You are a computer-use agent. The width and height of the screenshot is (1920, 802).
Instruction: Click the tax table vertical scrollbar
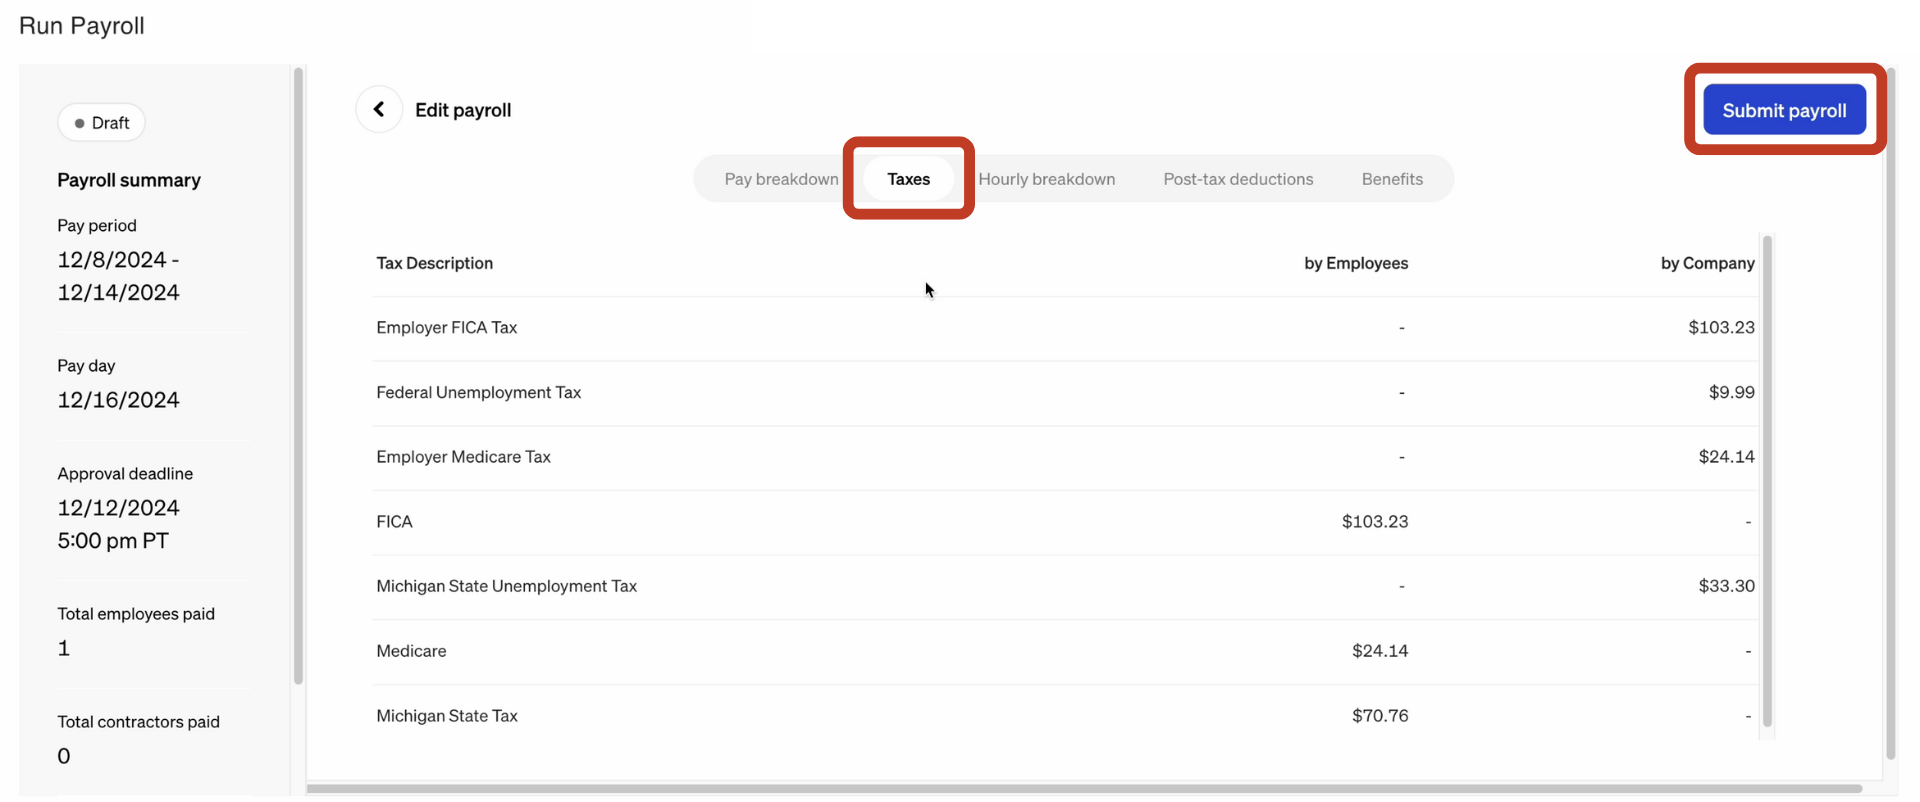tap(1767, 480)
